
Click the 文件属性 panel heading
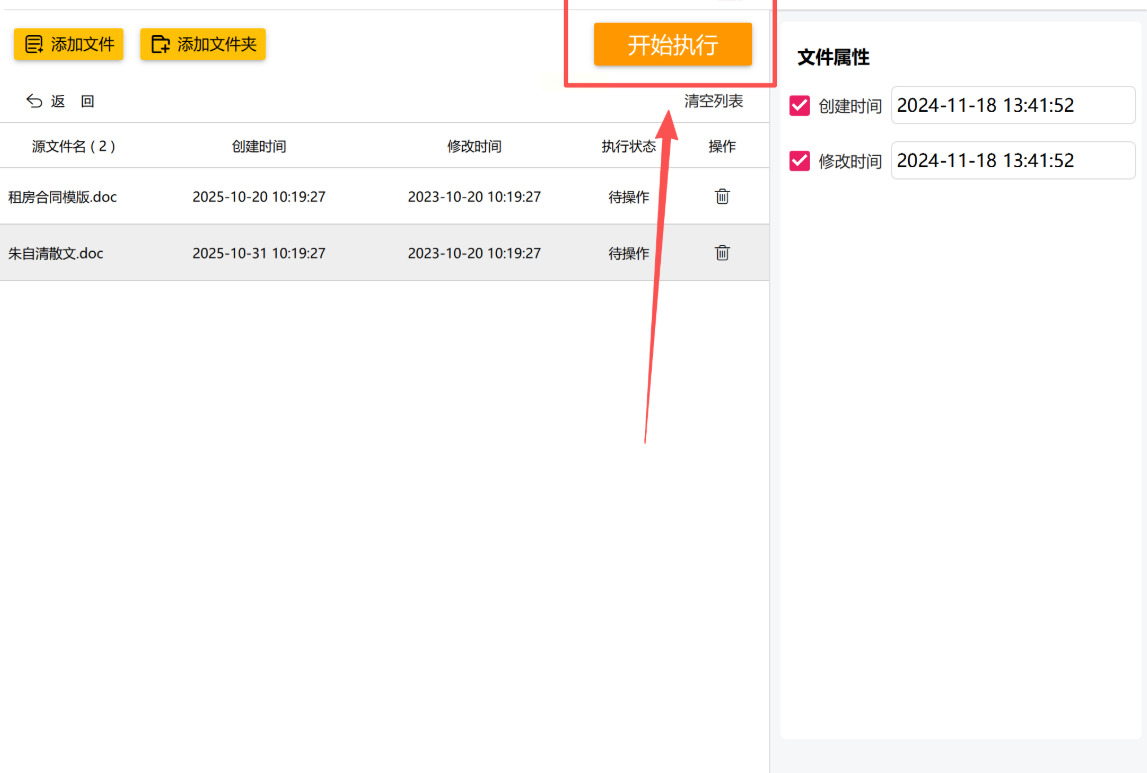pos(833,58)
